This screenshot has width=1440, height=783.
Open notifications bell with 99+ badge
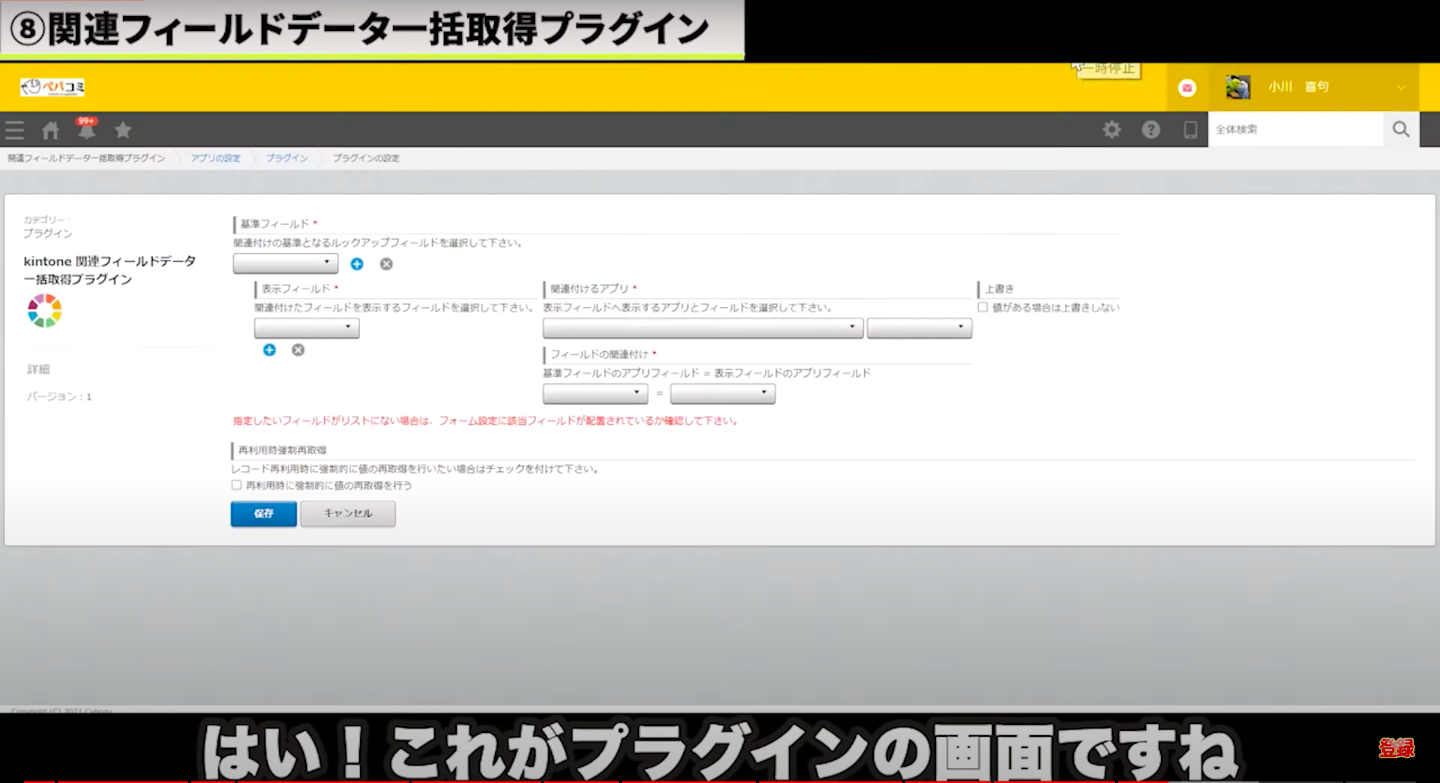[87, 130]
